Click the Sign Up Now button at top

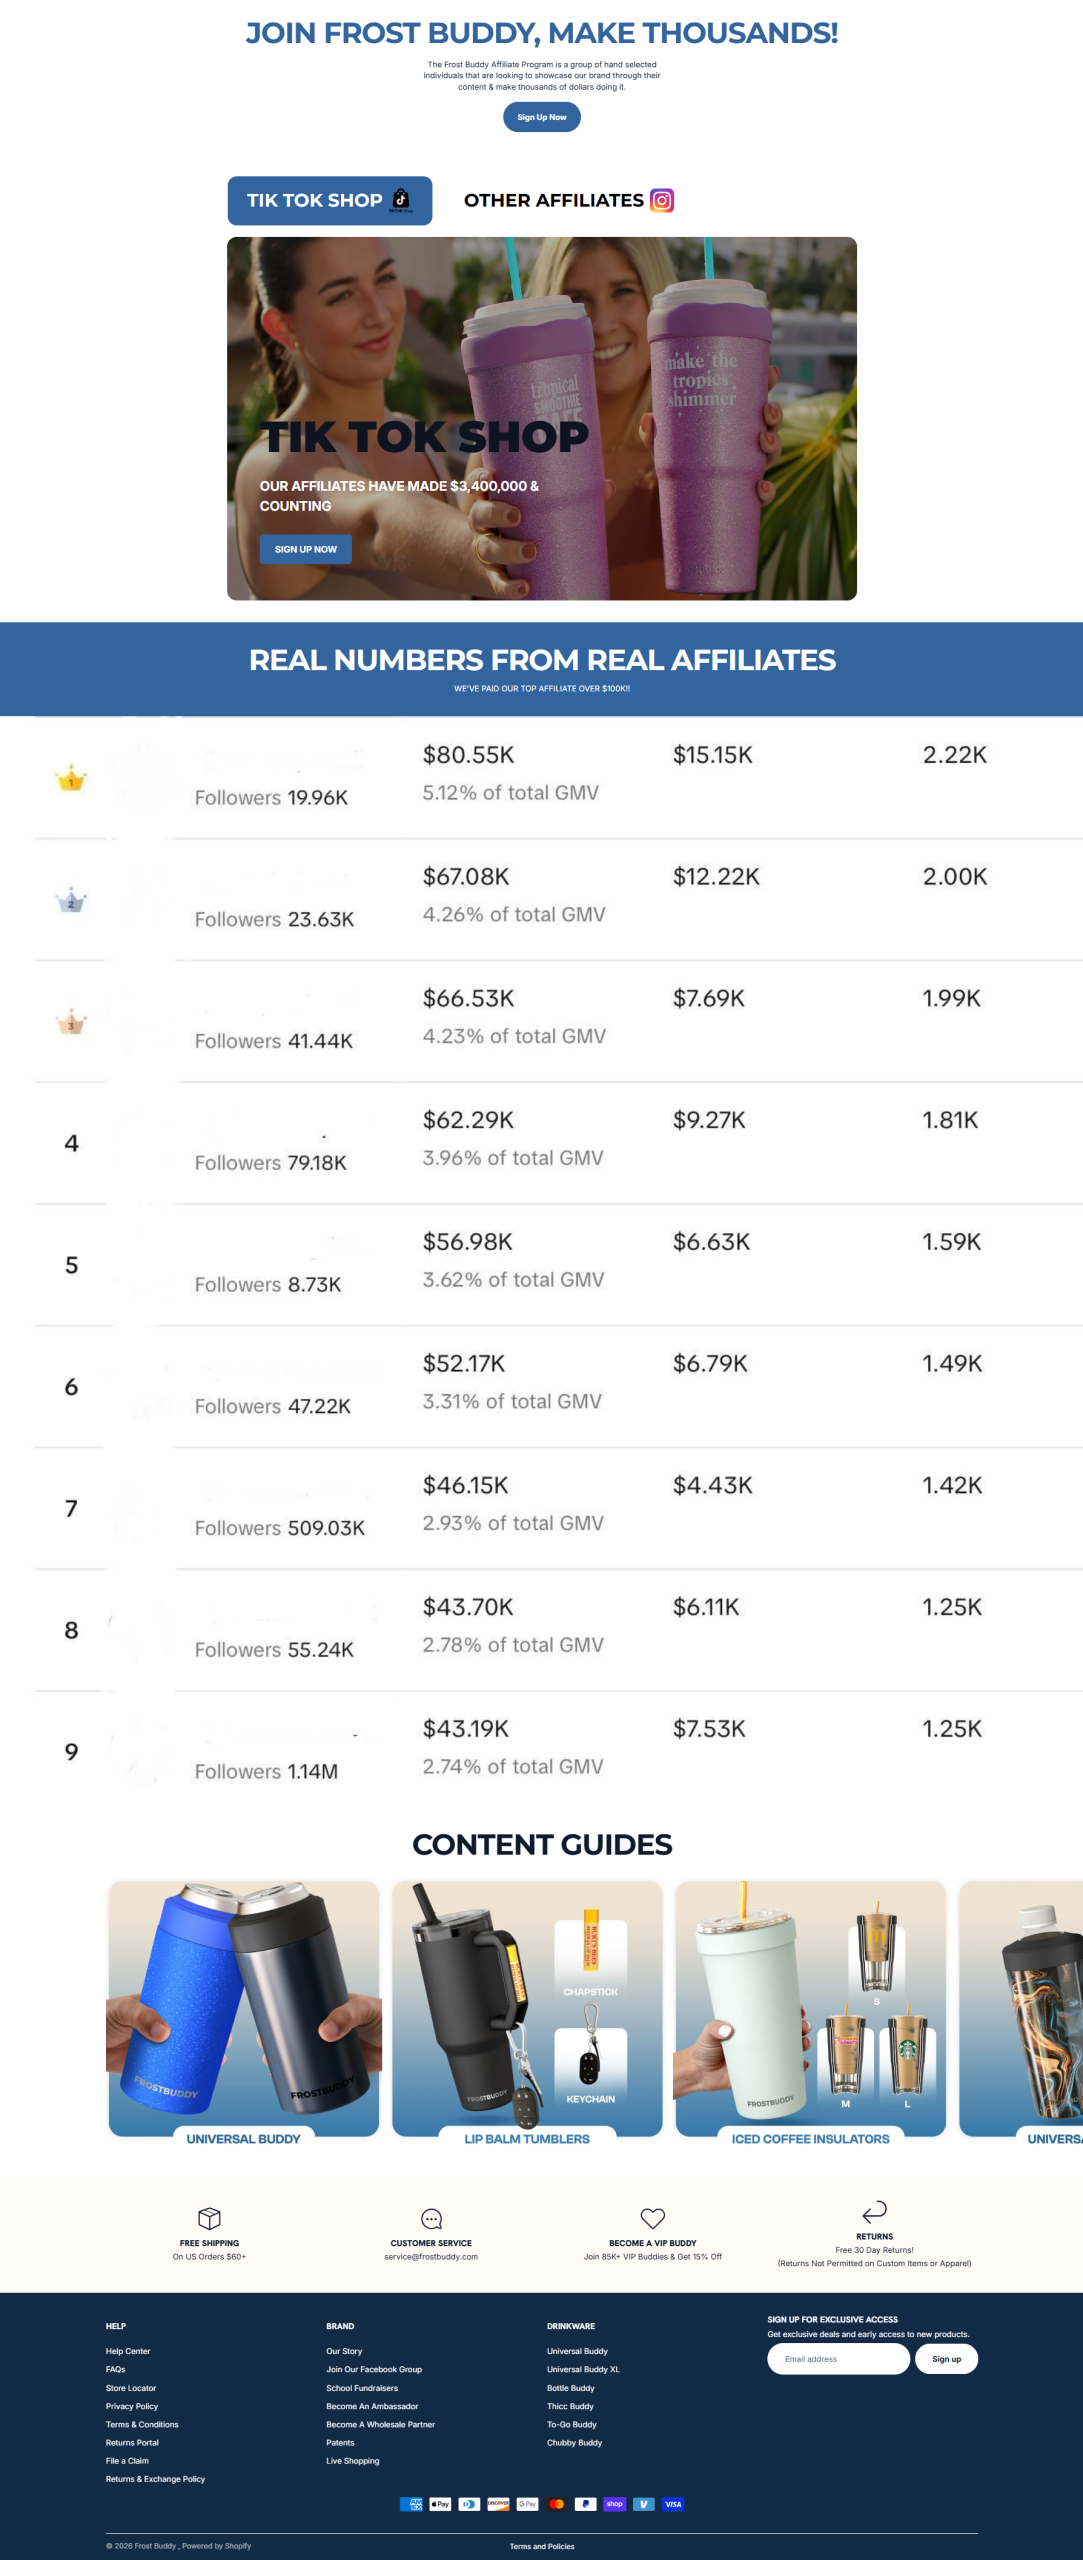click(542, 117)
